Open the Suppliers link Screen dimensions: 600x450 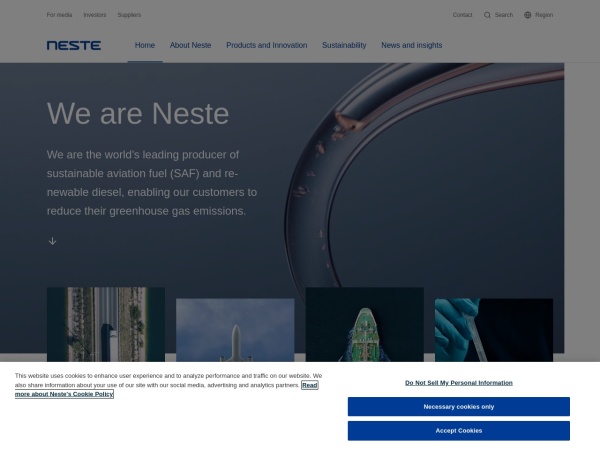(129, 15)
